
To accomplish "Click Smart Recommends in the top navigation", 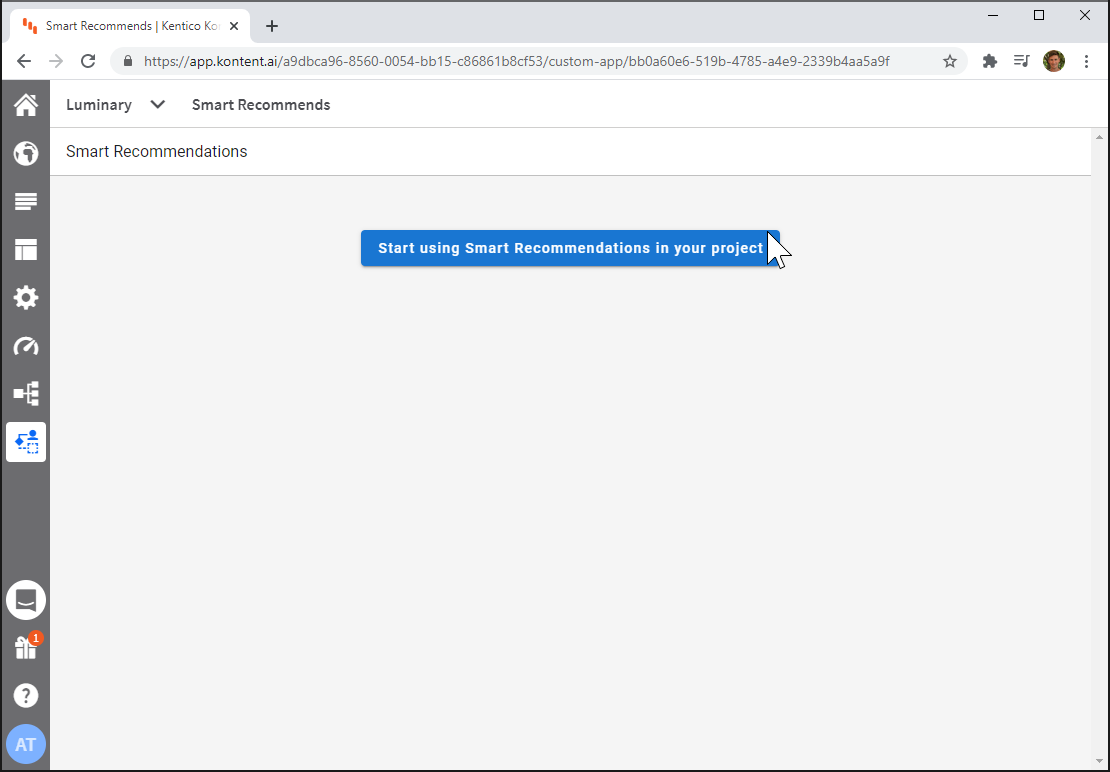I will [261, 104].
